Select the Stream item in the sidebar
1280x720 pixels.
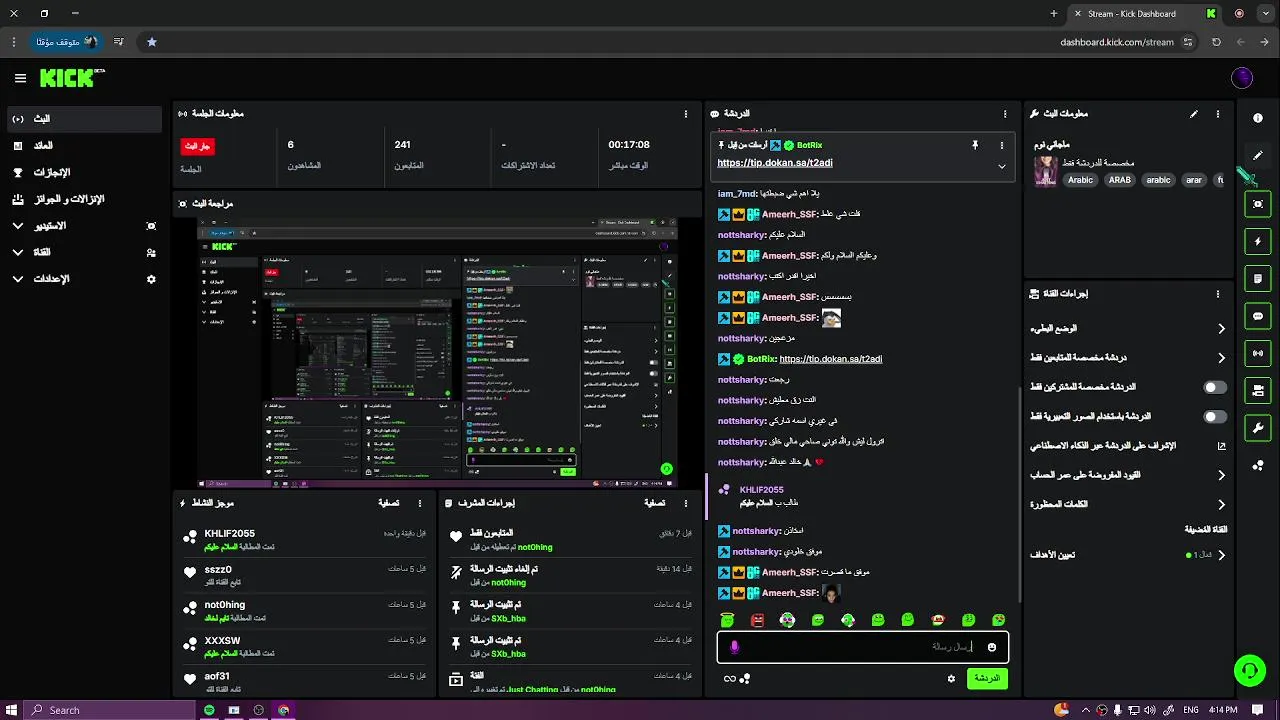tap(84, 119)
